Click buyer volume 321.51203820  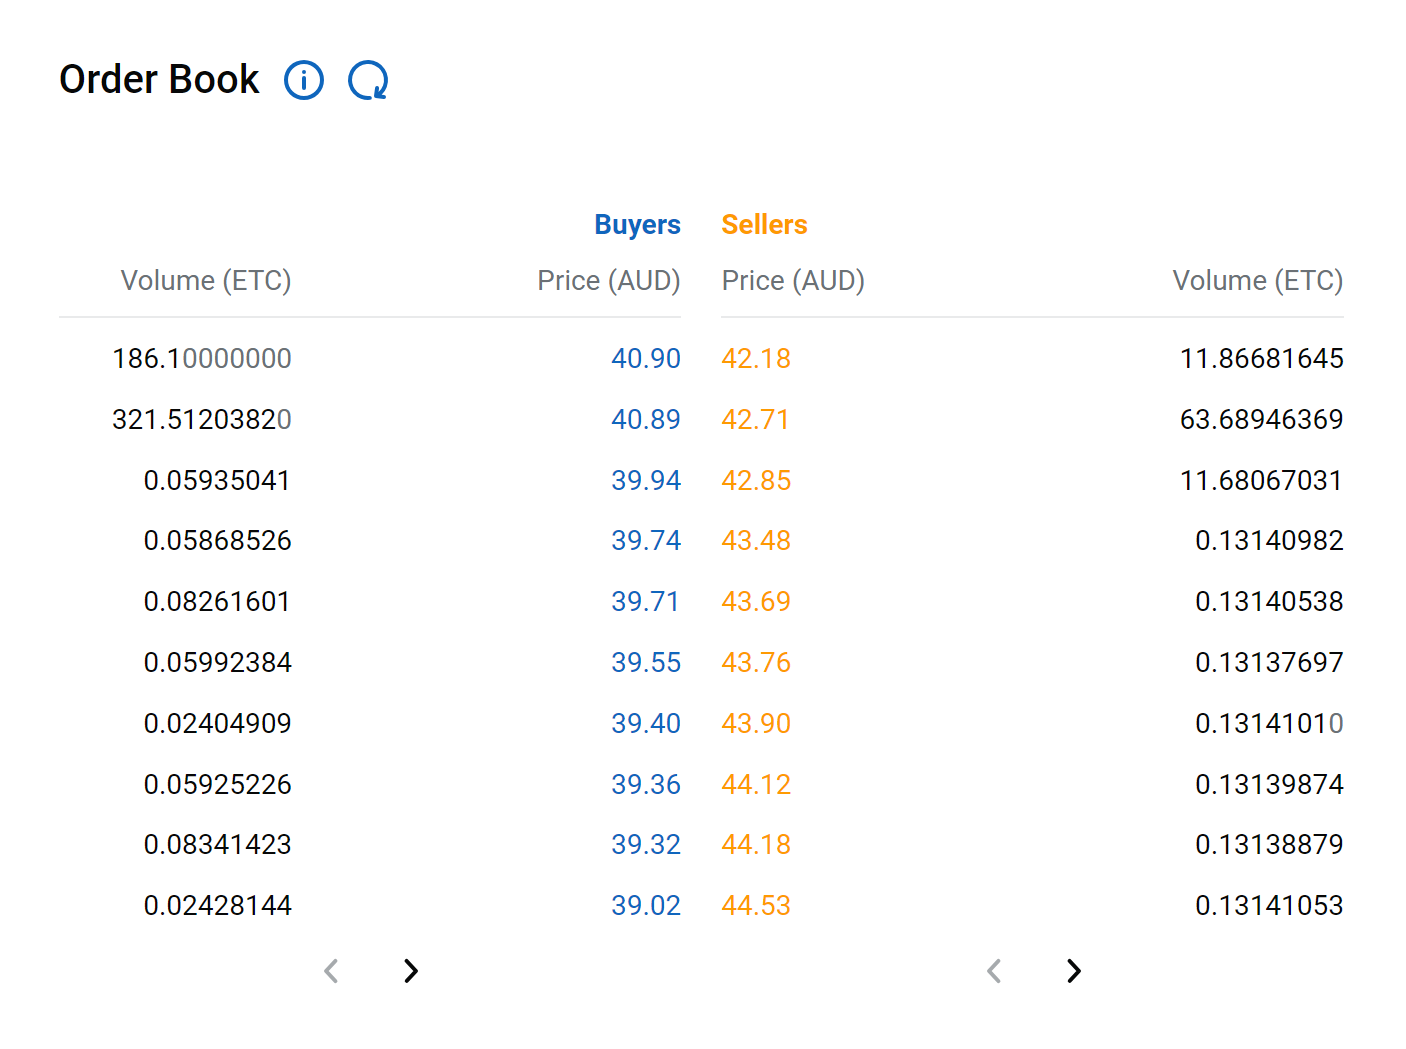coord(202,419)
